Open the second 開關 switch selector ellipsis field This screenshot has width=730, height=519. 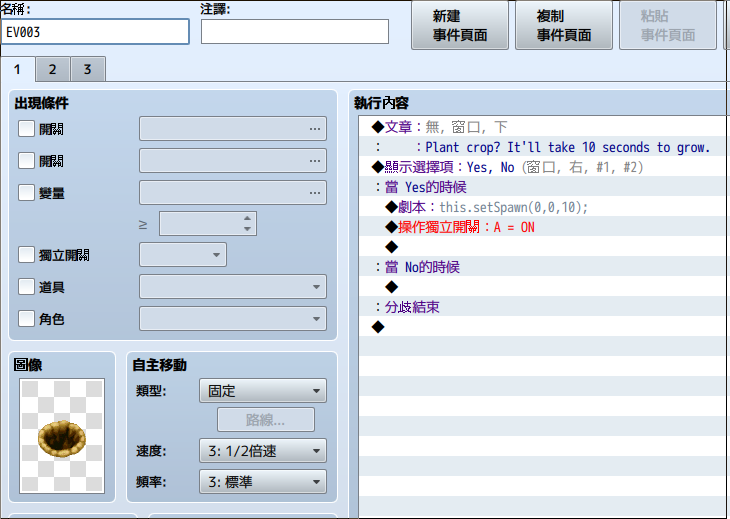click(x=233, y=161)
